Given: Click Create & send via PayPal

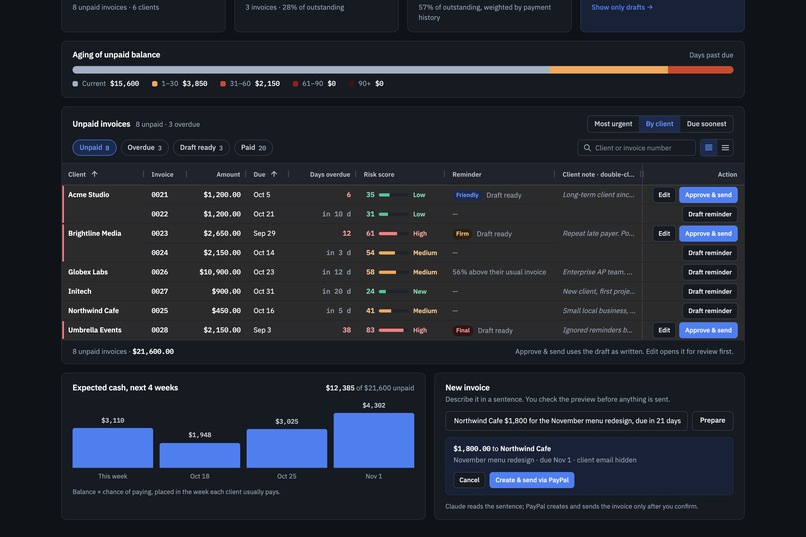Looking at the screenshot, I should click(x=532, y=480).
